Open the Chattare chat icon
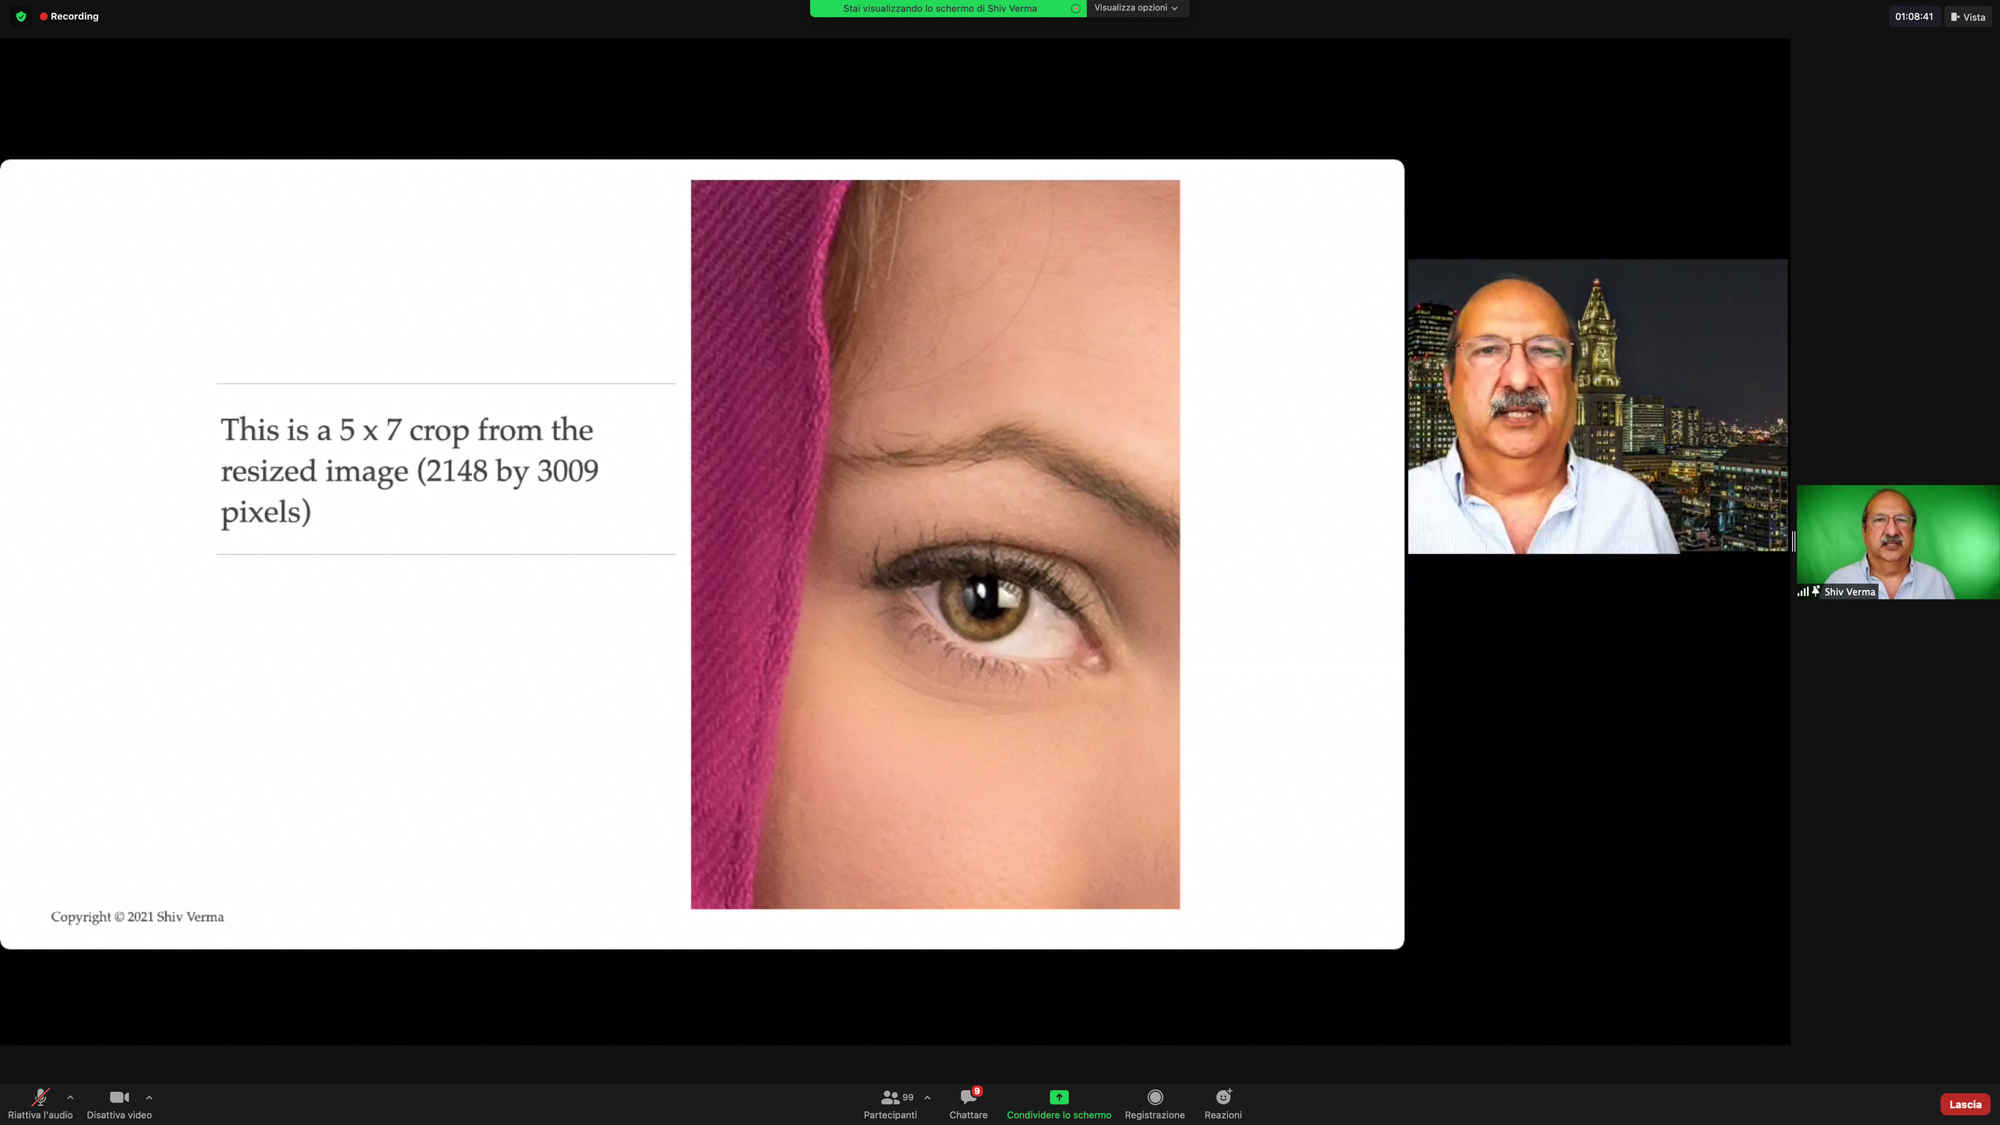 pyautogui.click(x=968, y=1097)
